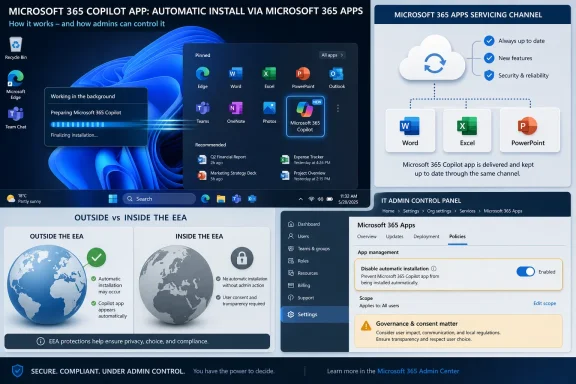Click Org settings in the breadcrumb

[x=439, y=211]
